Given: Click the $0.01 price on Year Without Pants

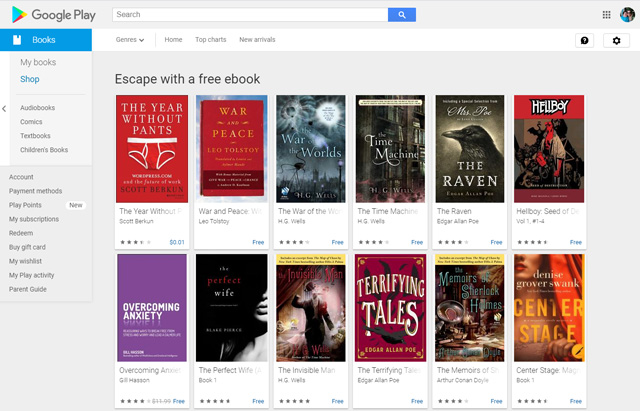Looking at the screenshot, I should 177,242.
